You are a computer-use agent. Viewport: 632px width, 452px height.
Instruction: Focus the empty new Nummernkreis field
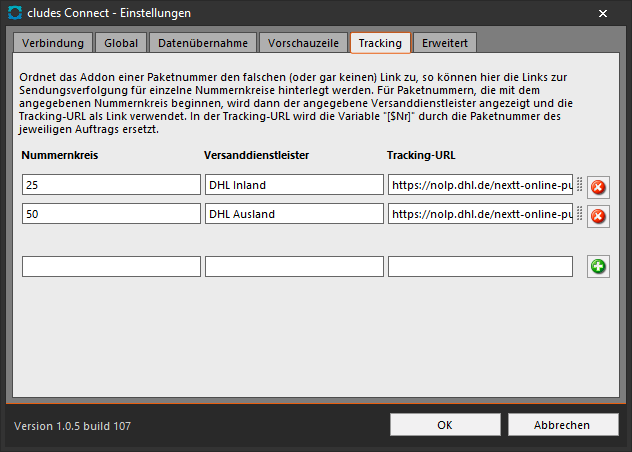(111, 267)
